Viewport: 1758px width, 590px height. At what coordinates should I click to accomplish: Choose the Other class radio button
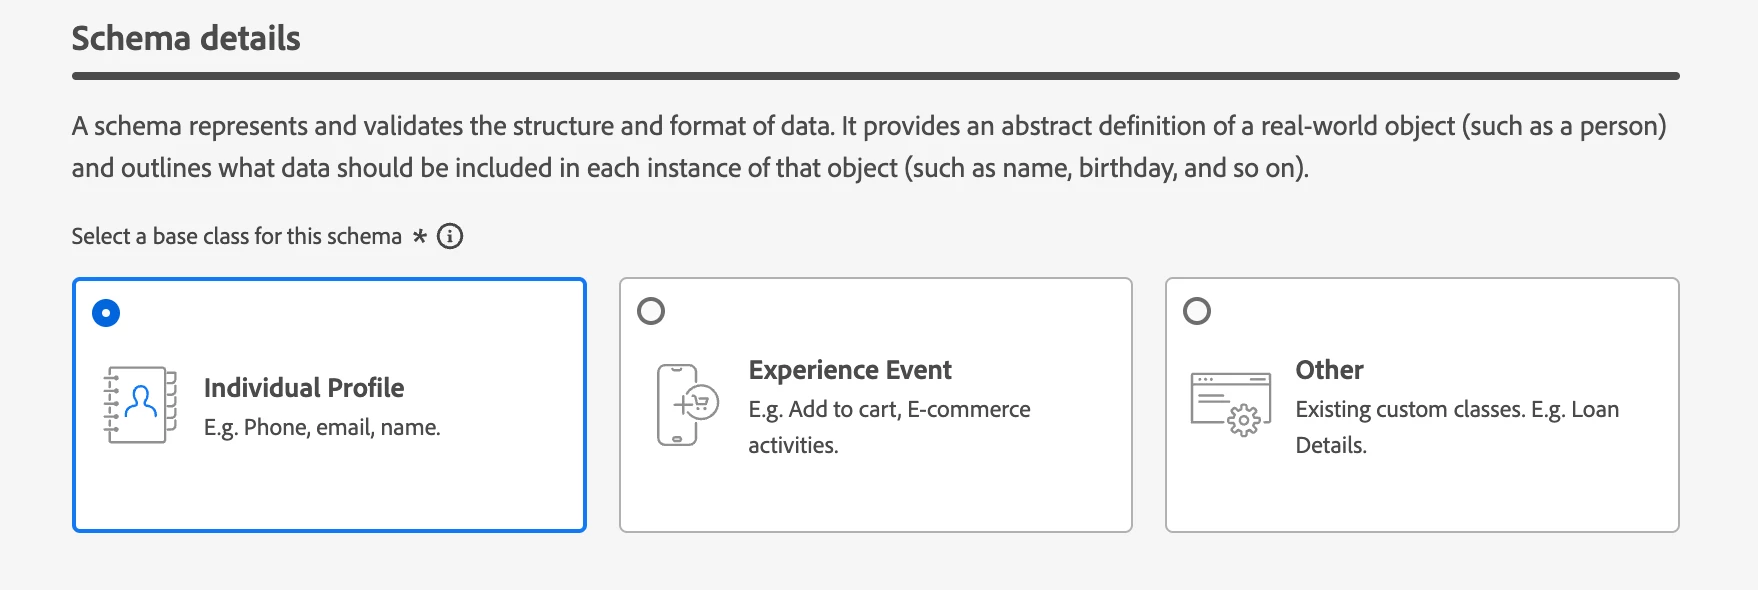click(x=1197, y=311)
